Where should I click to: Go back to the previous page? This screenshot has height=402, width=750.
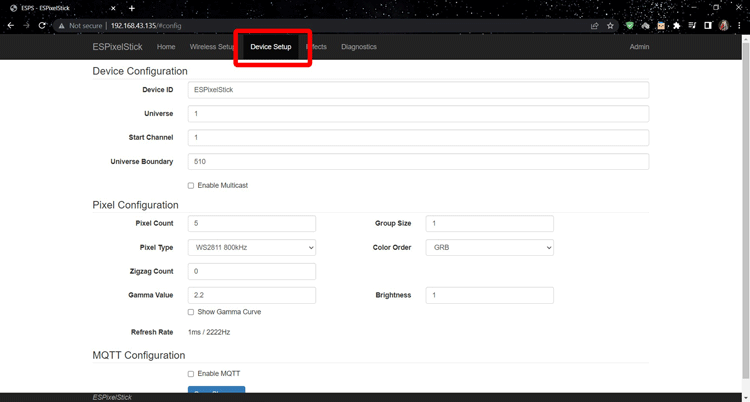[x=11, y=26]
